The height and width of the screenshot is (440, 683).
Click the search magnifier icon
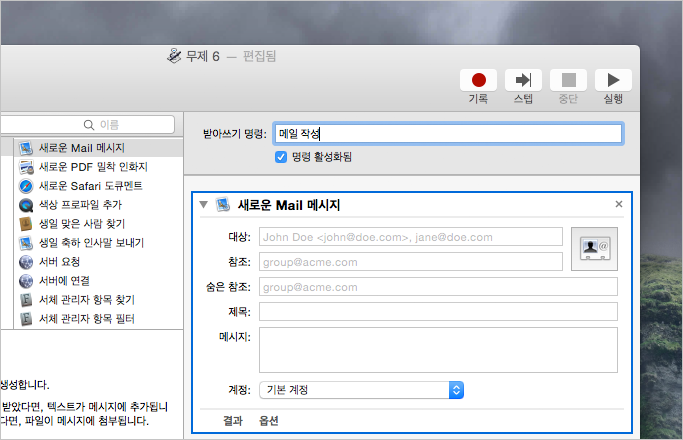coord(89,125)
